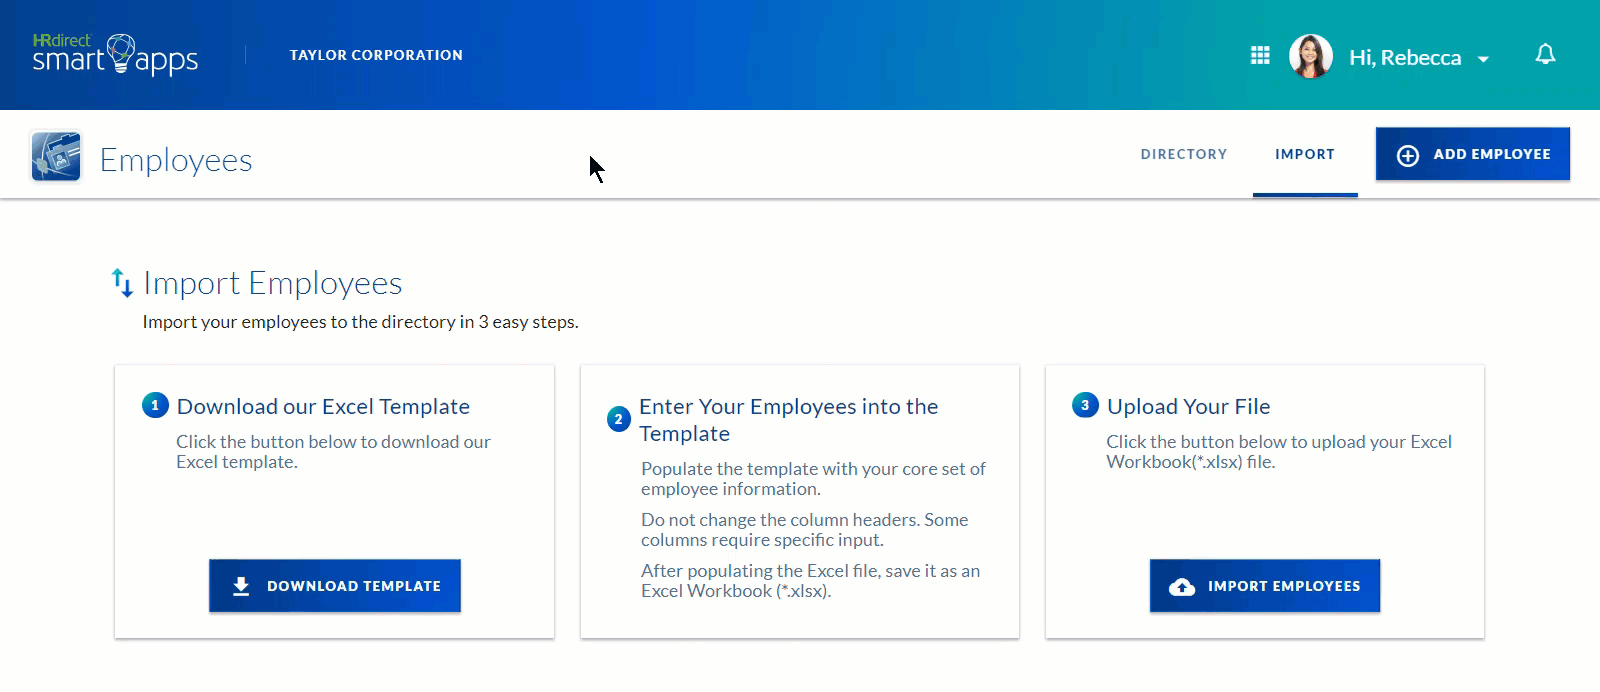1600x692 pixels.
Task: Click the Employees app icon
Action: pos(56,156)
